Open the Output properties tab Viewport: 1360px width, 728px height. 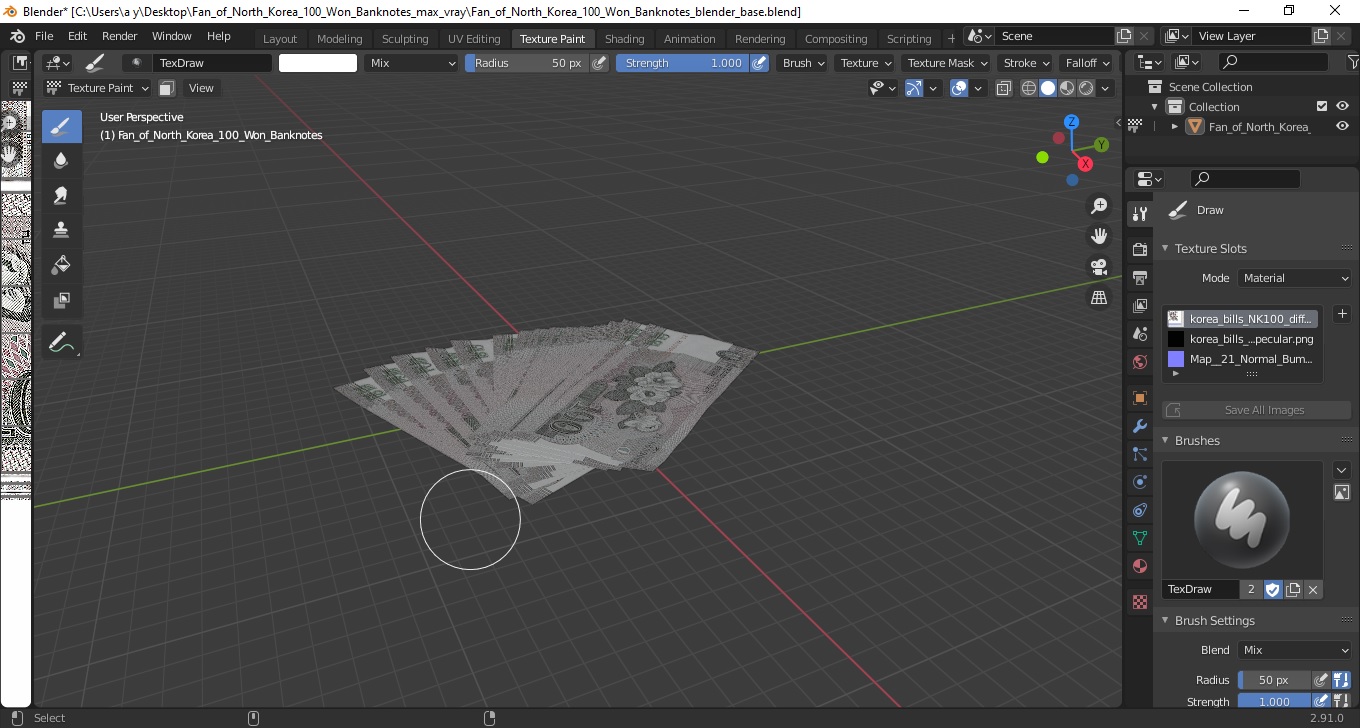click(x=1139, y=277)
